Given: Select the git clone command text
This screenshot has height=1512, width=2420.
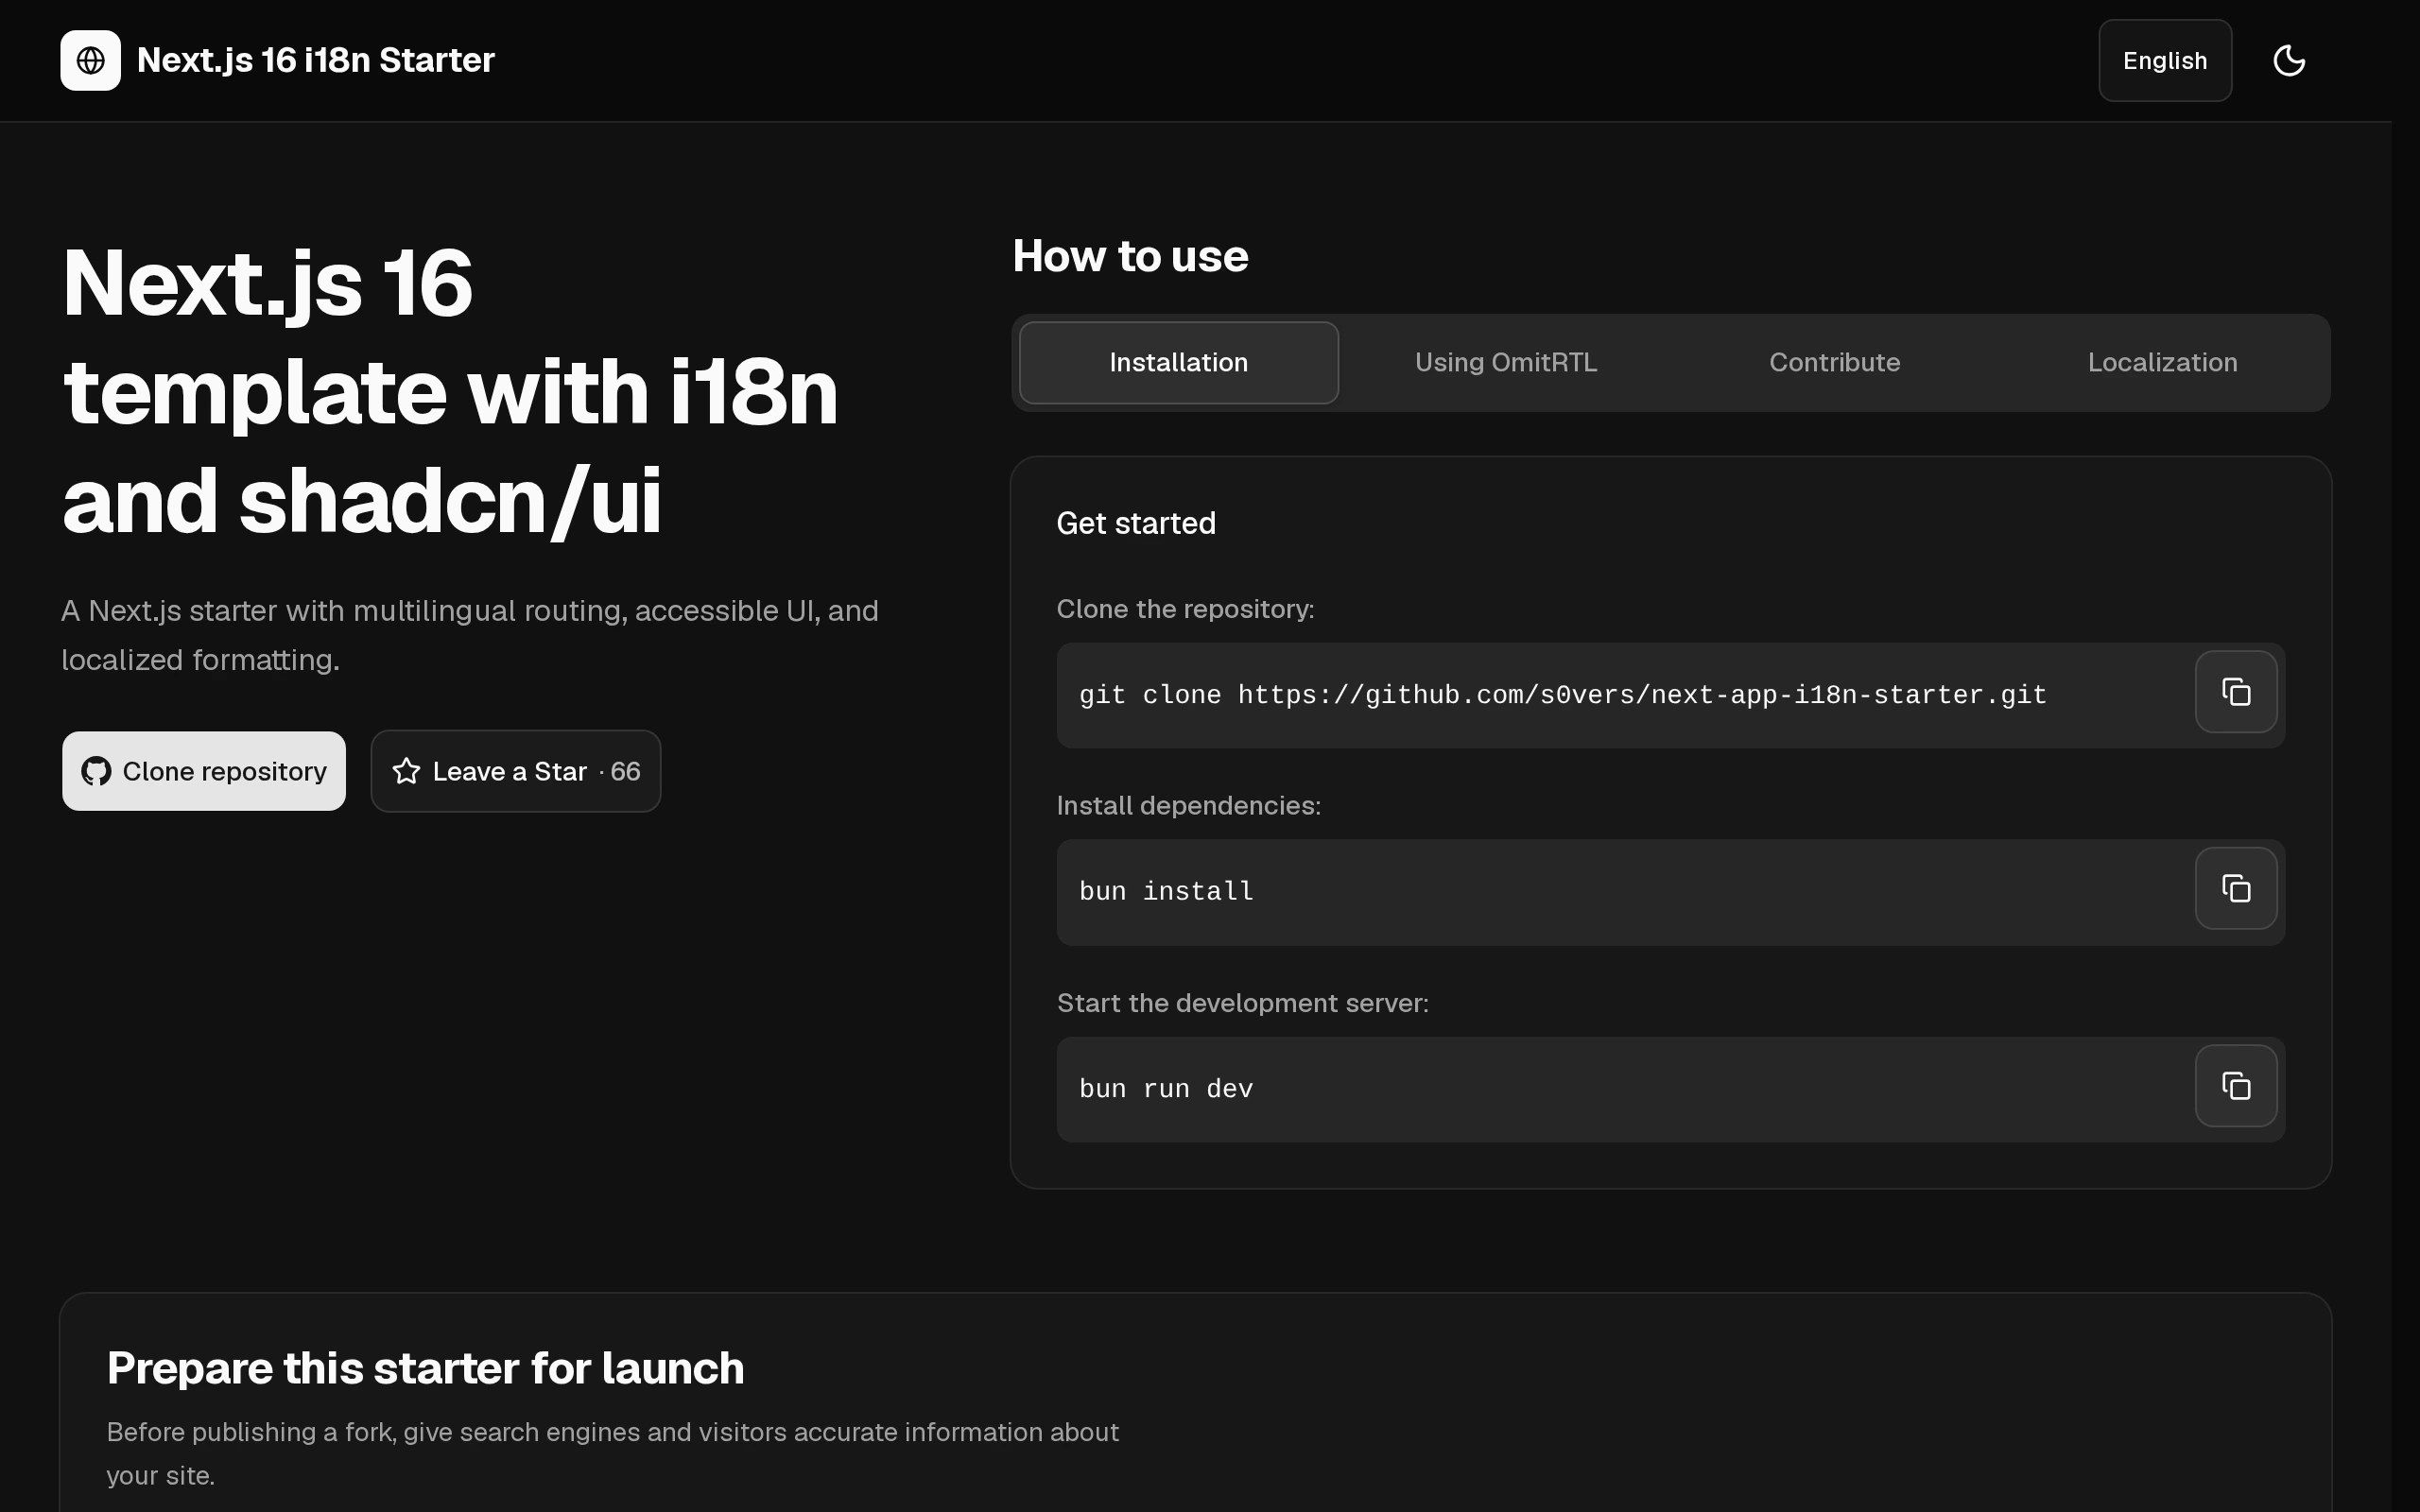Looking at the screenshot, I should (1563, 695).
